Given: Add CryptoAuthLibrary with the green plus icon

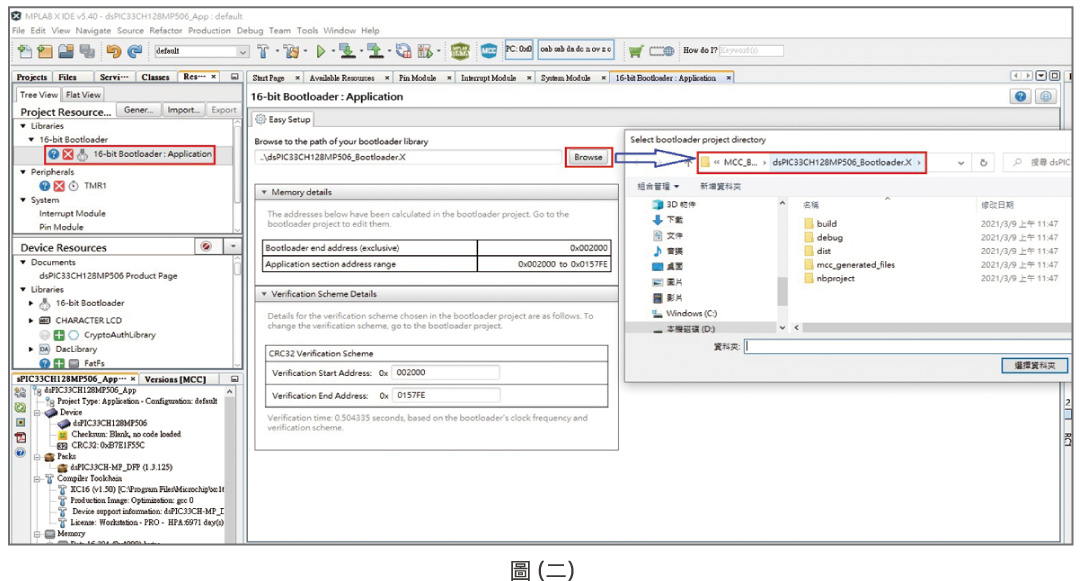Looking at the screenshot, I should [59, 335].
